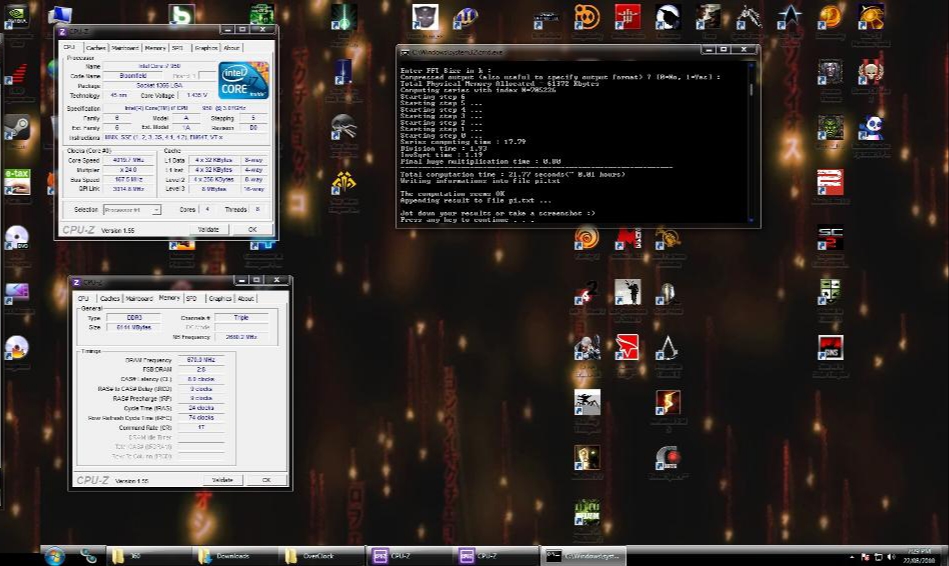This screenshot has height=566, width=949.
Task: Click the volume speaker tray icon
Action: point(892,556)
